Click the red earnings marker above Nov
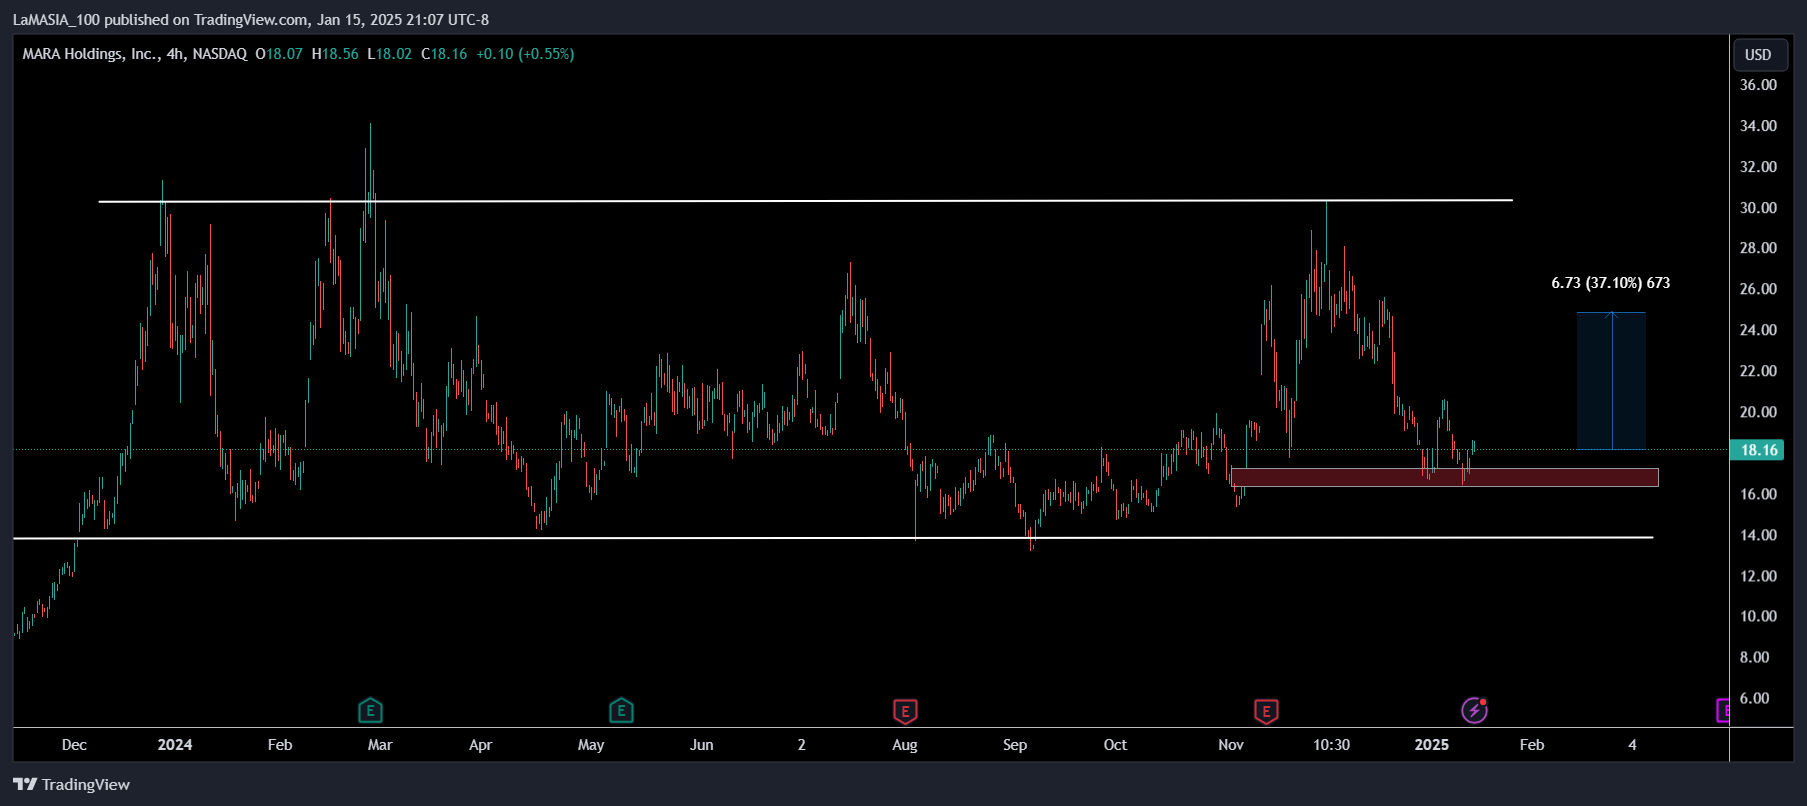Image resolution: width=1807 pixels, height=806 pixels. point(1266,711)
